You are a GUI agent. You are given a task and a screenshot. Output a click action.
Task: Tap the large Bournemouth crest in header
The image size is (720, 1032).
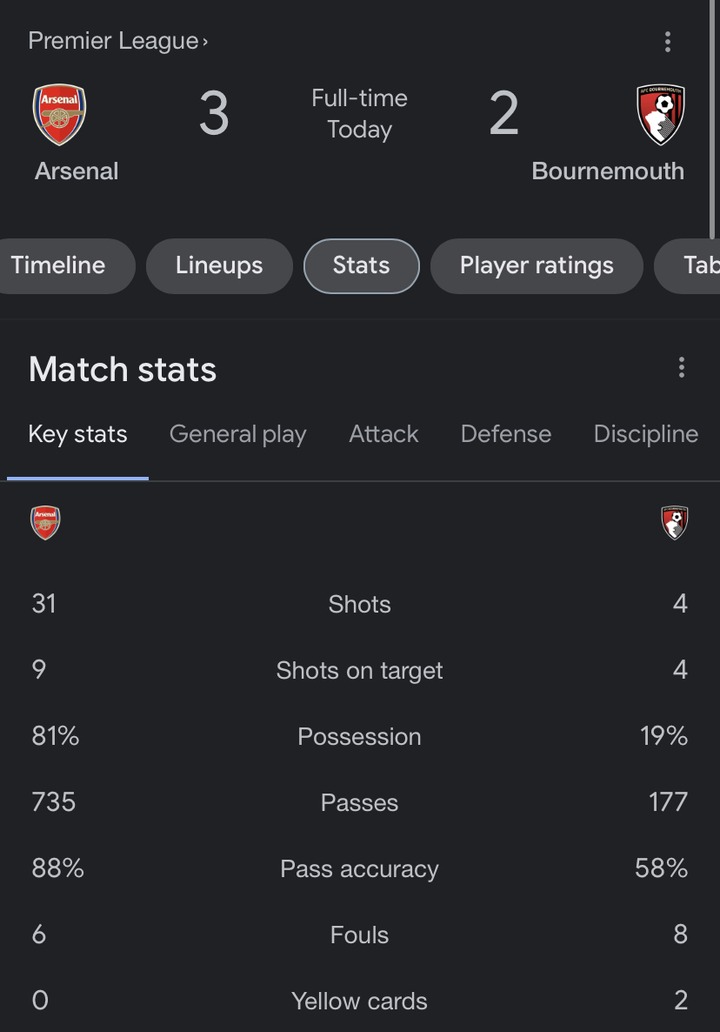pyautogui.click(x=661, y=114)
